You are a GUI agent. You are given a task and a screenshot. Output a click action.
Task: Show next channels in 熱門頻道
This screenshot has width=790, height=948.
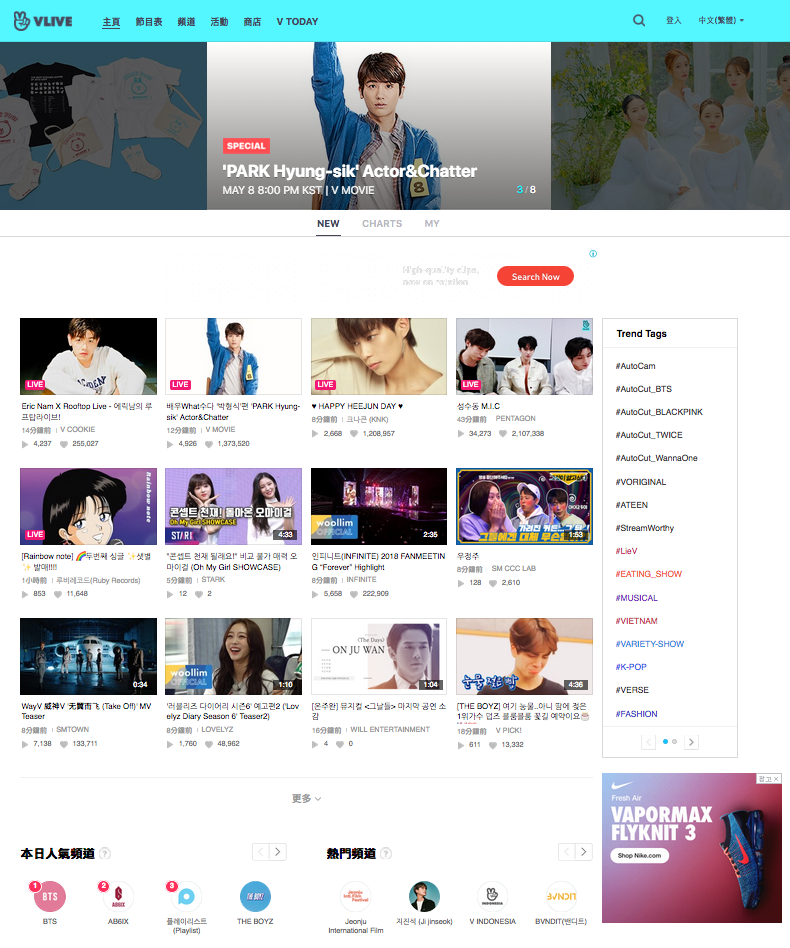coord(584,852)
